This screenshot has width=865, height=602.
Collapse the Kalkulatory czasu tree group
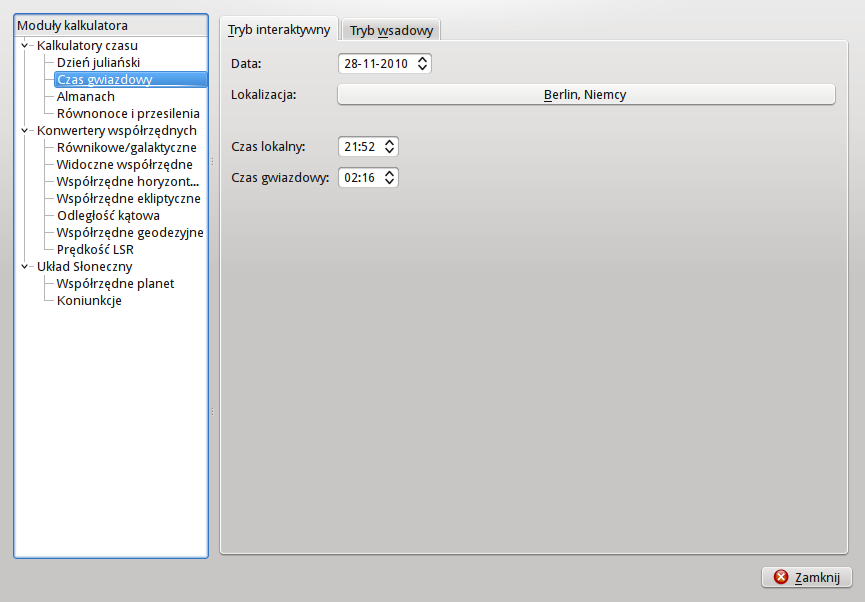24,45
